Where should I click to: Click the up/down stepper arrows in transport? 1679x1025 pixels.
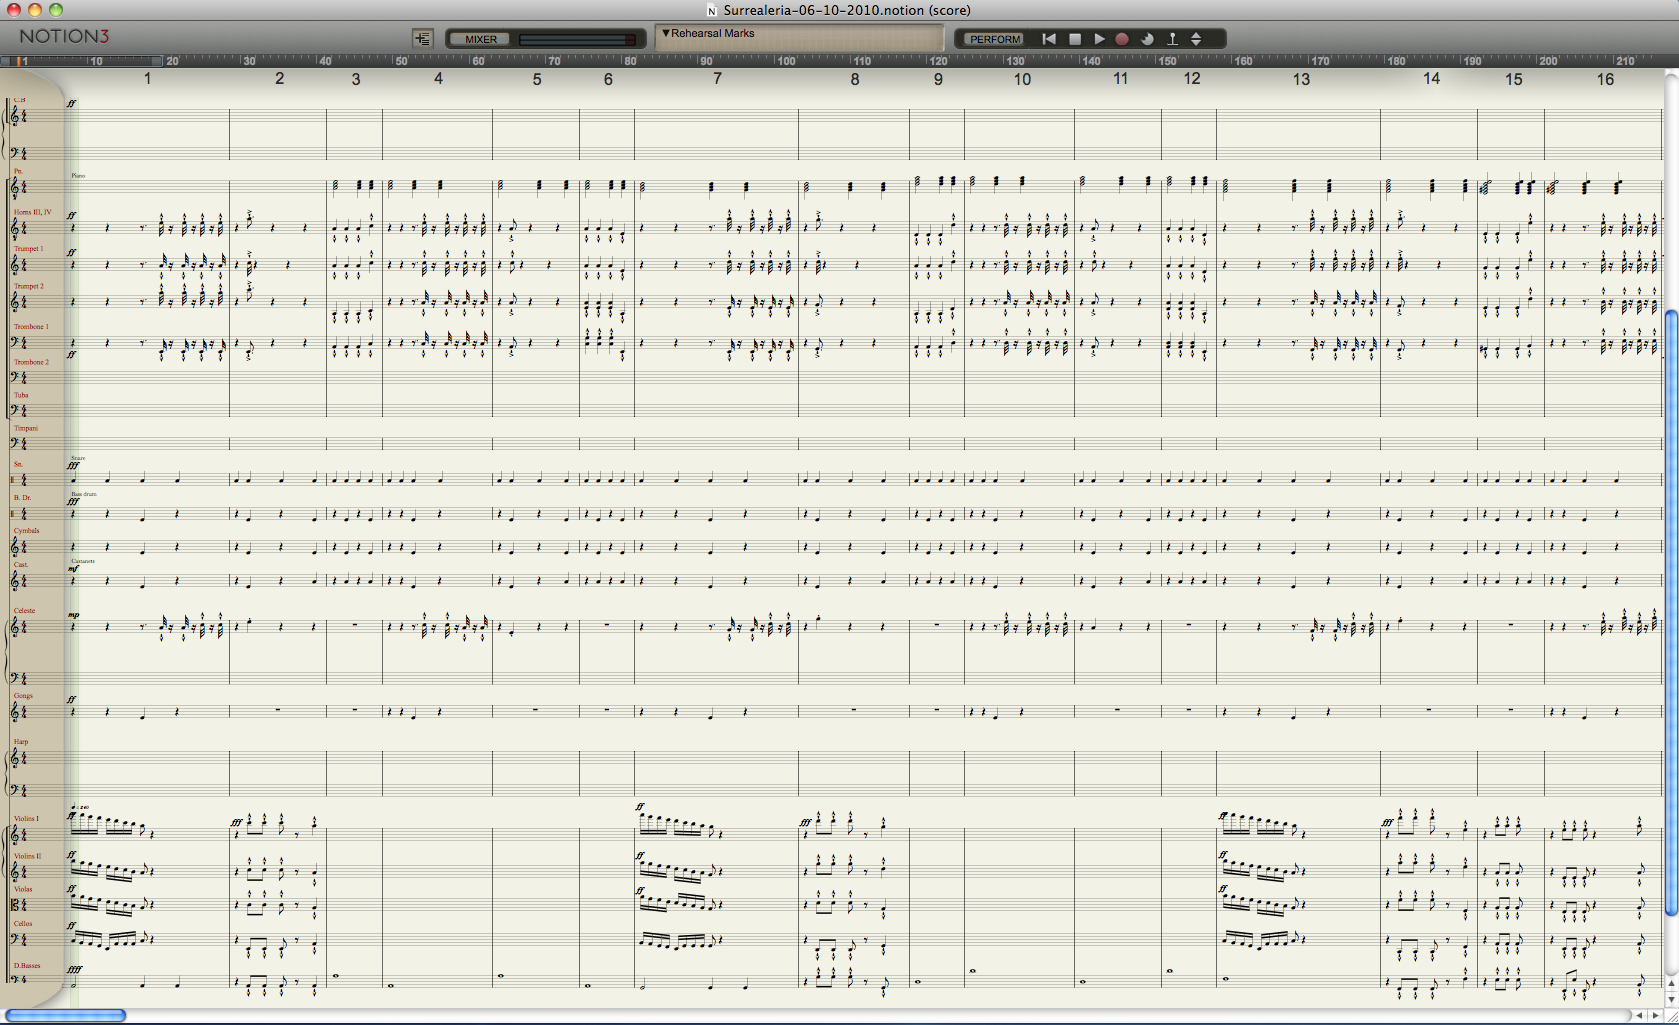1196,39
